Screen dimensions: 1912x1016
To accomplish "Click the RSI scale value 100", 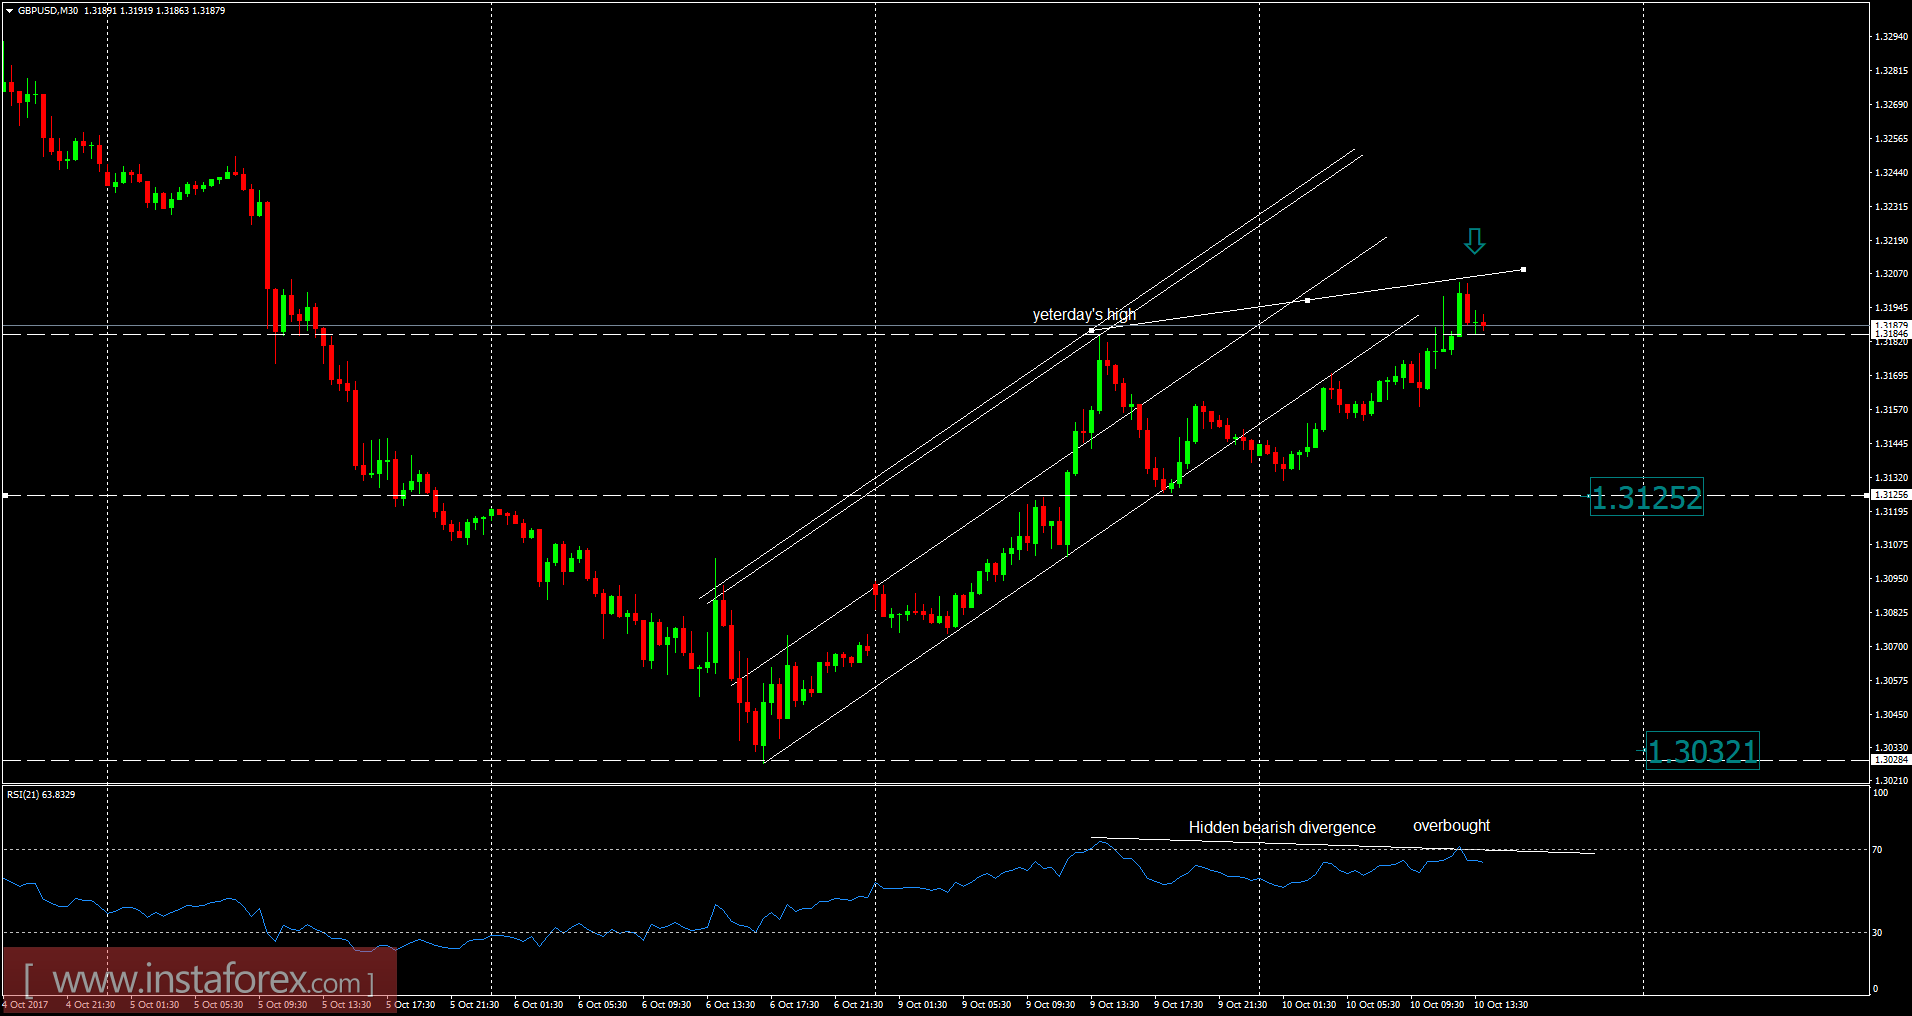I will (x=1880, y=793).
